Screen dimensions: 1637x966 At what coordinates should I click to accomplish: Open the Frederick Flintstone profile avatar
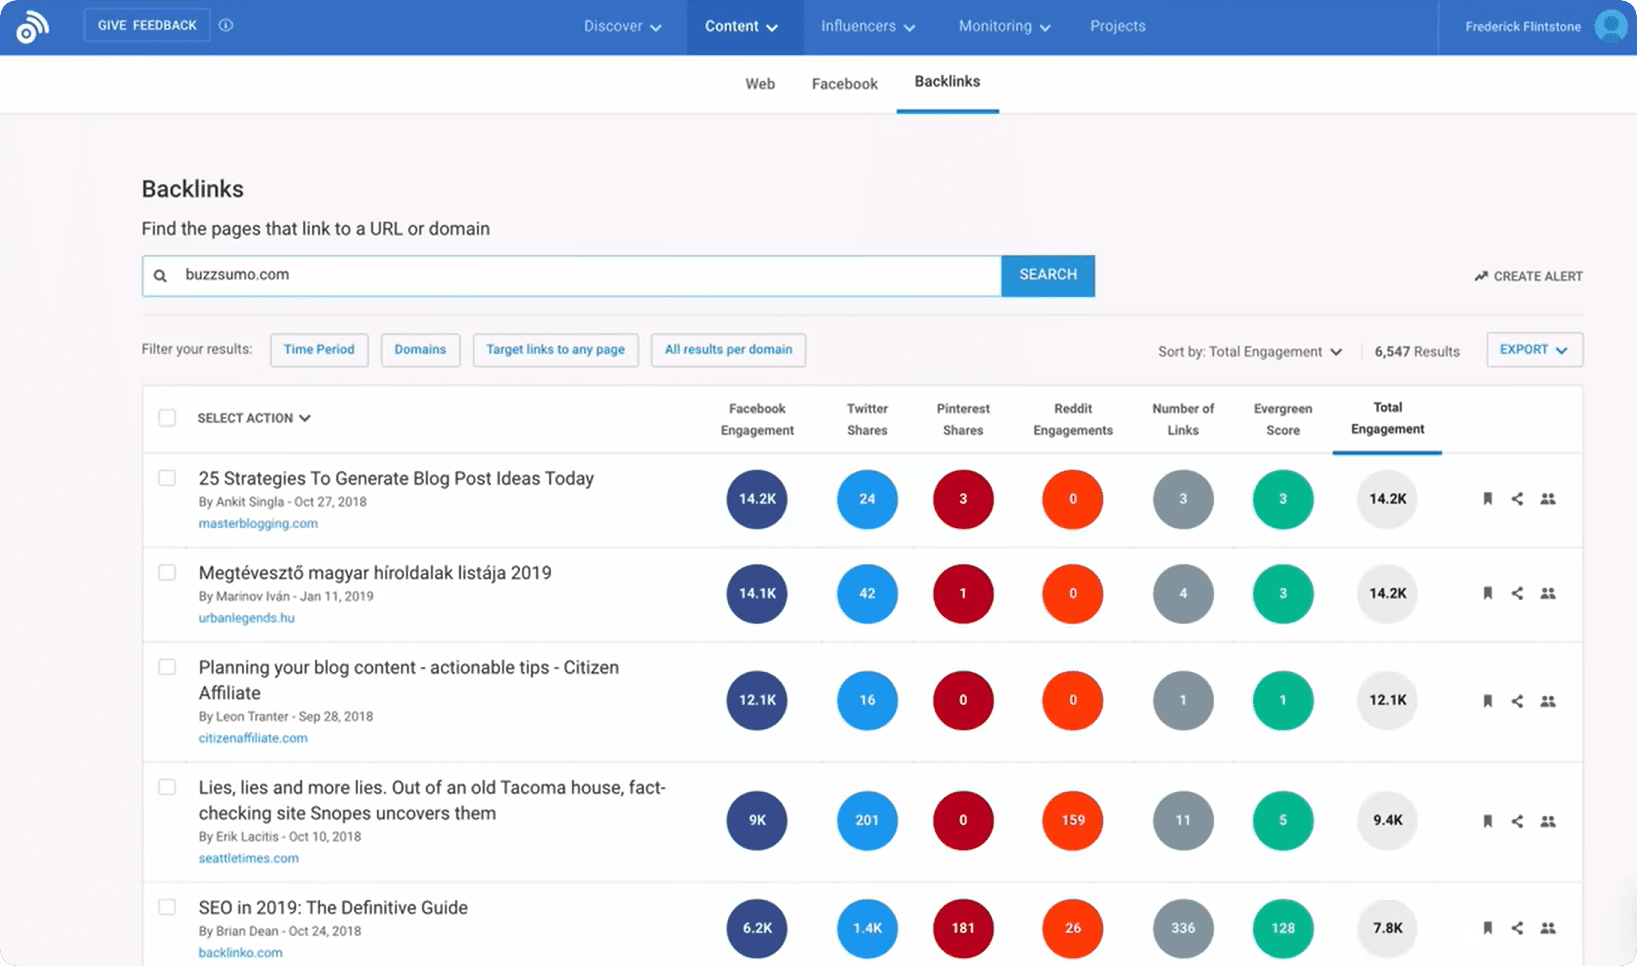[x=1610, y=26]
